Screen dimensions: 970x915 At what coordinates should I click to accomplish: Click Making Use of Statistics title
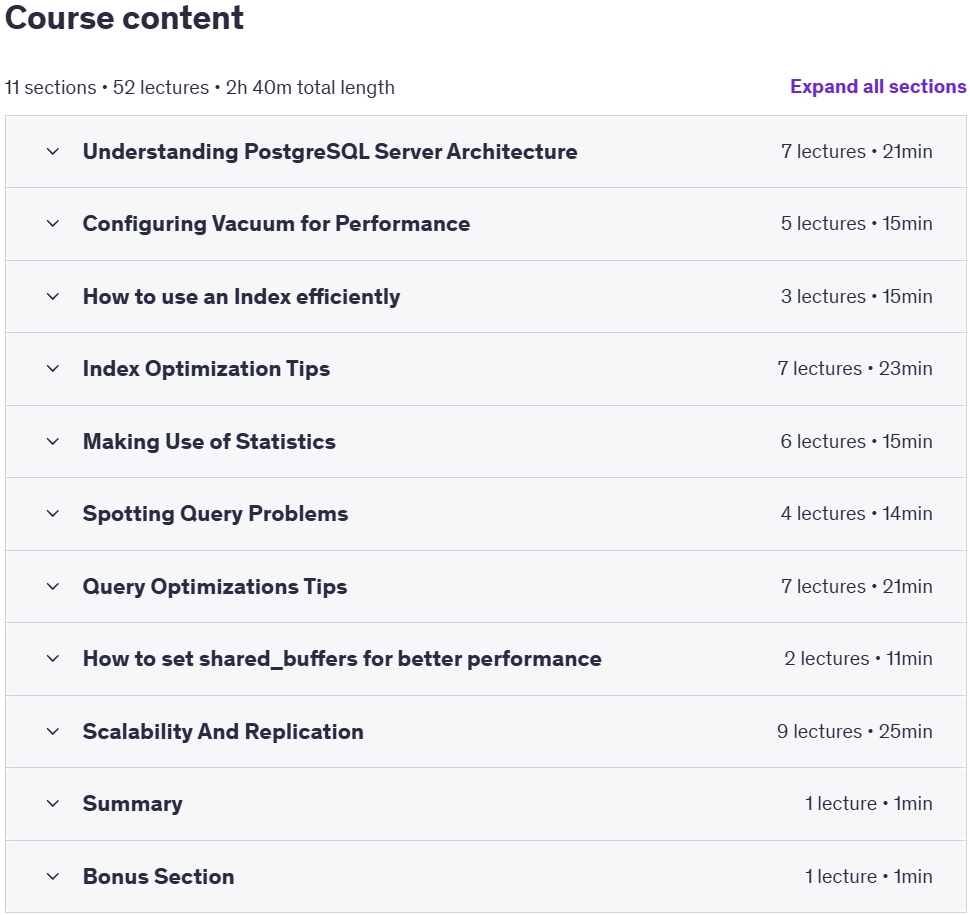click(x=209, y=442)
